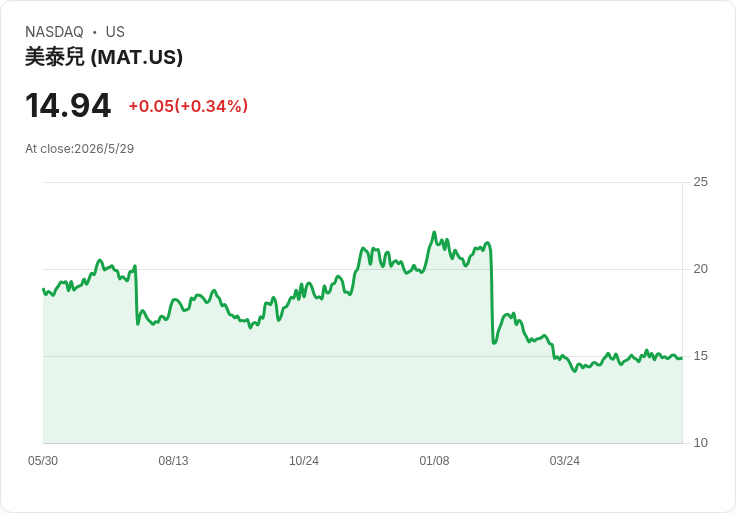This screenshot has height=513, width=736.
Task: Click the +0.05(+0.34%) price change
Action: pyautogui.click(x=188, y=106)
